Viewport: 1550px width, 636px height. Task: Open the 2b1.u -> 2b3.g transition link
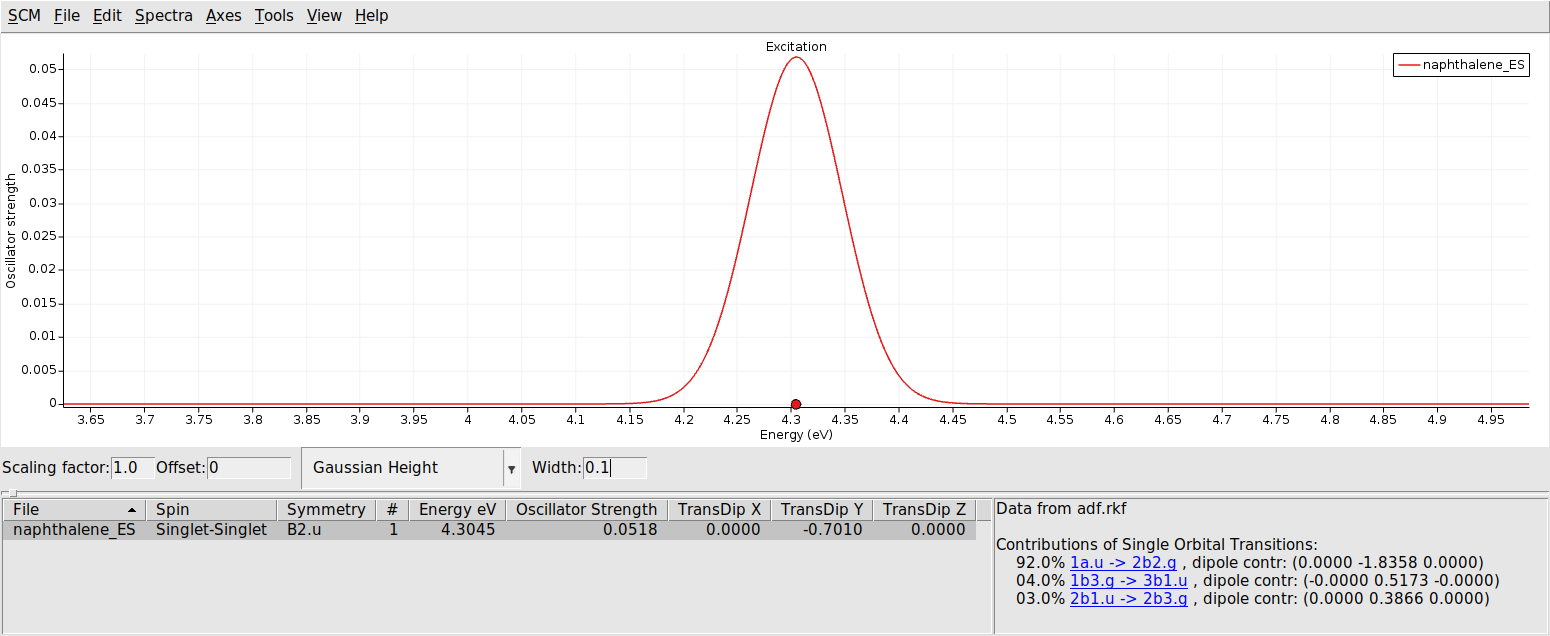[x=1128, y=599]
